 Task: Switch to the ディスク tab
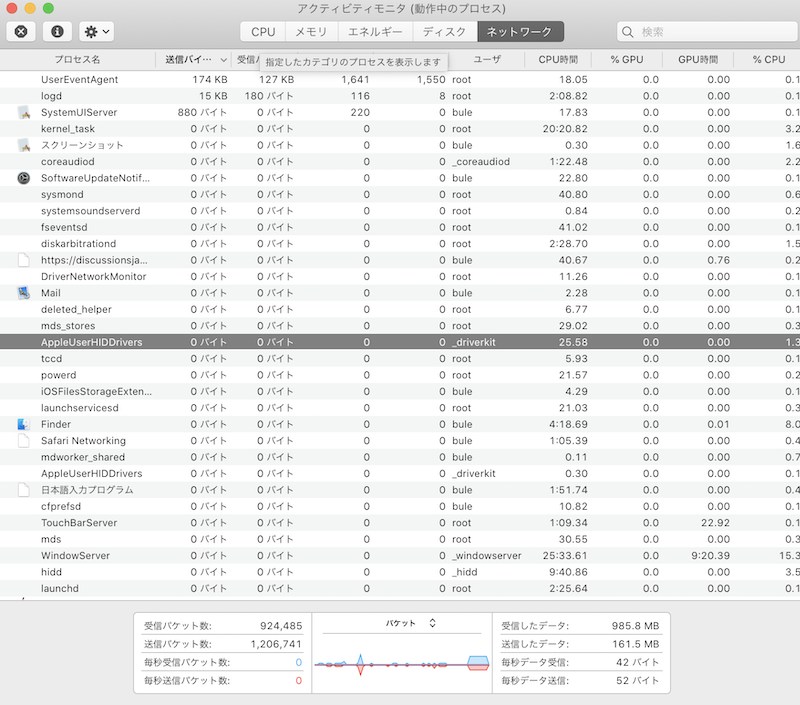[x=444, y=32]
